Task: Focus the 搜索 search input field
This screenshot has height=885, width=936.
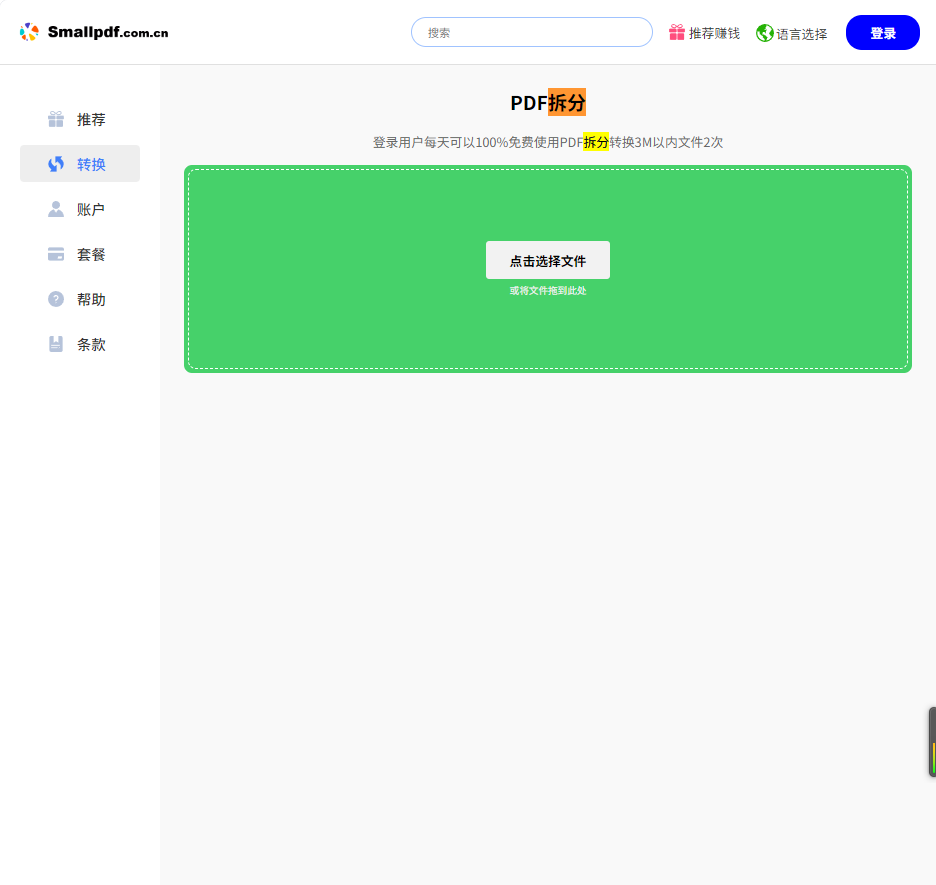Action: tap(532, 32)
